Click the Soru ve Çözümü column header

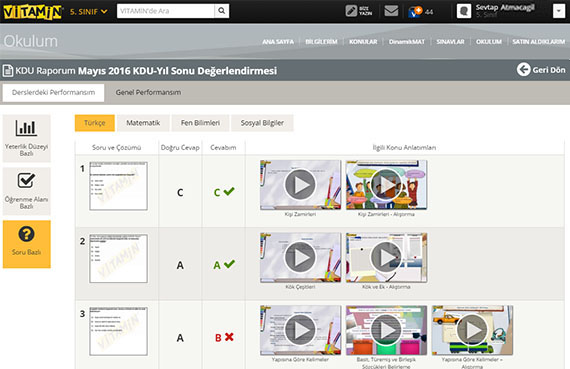116,148
